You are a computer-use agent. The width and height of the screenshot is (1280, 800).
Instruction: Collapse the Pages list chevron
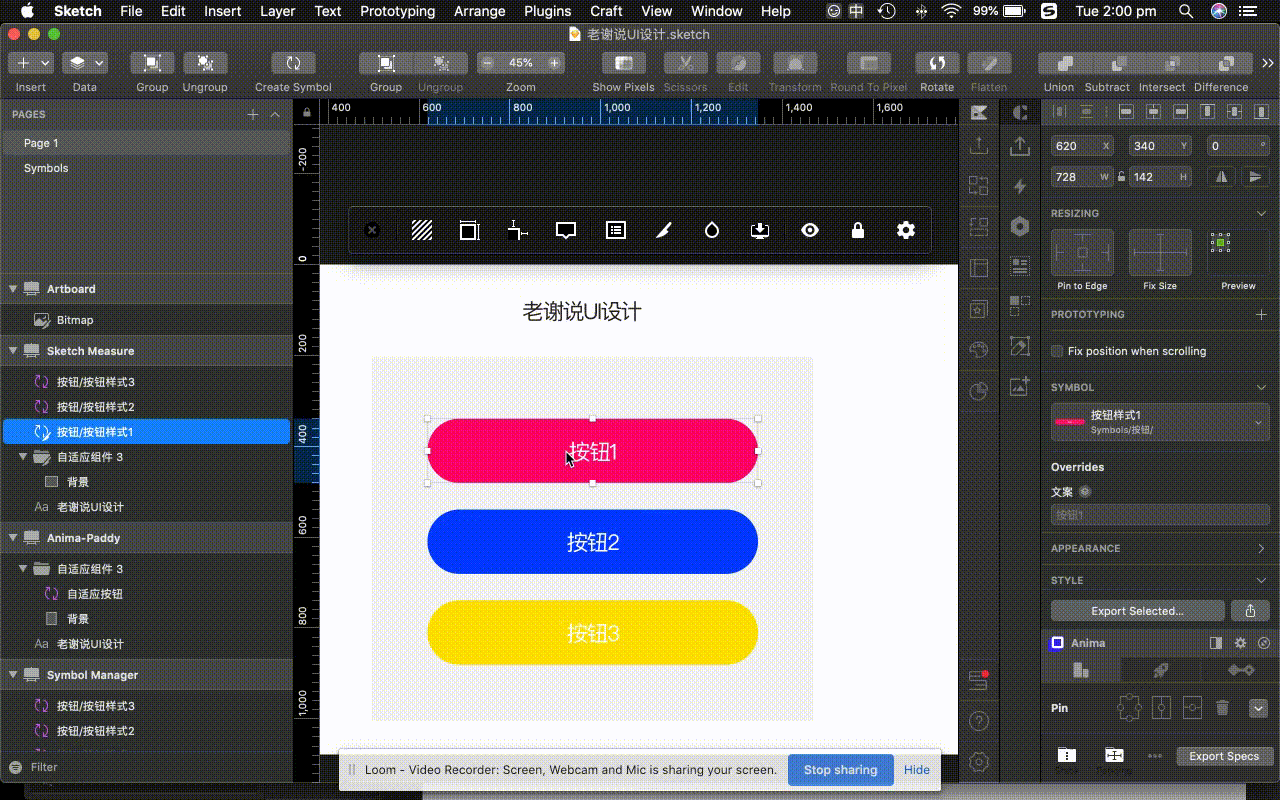tap(275, 115)
